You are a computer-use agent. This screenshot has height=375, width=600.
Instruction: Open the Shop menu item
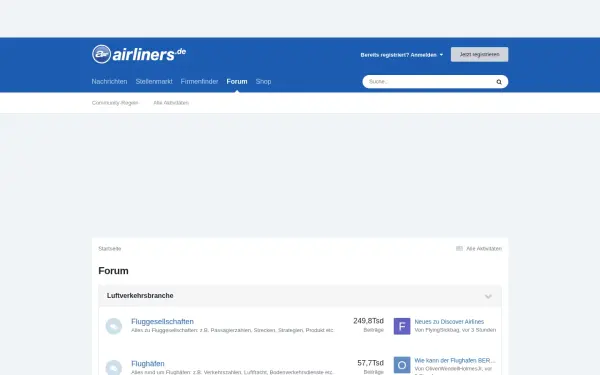(263, 82)
